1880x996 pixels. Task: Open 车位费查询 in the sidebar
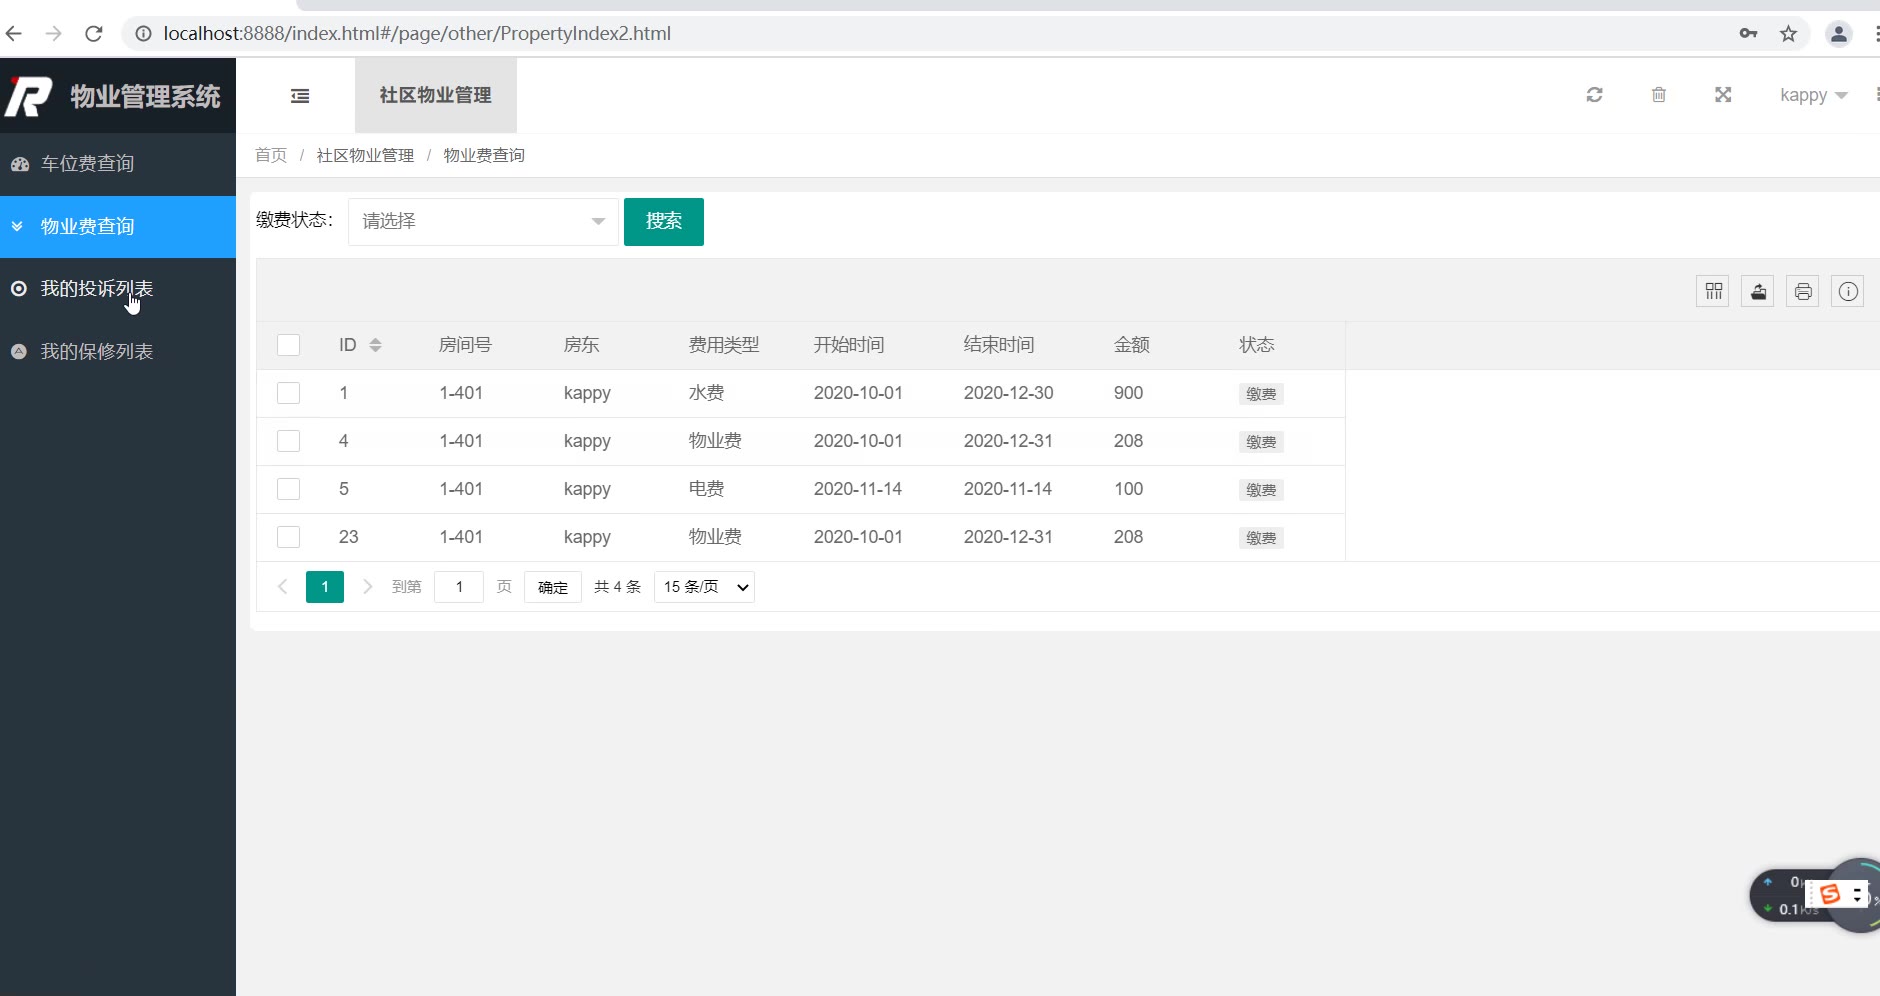(x=118, y=164)
